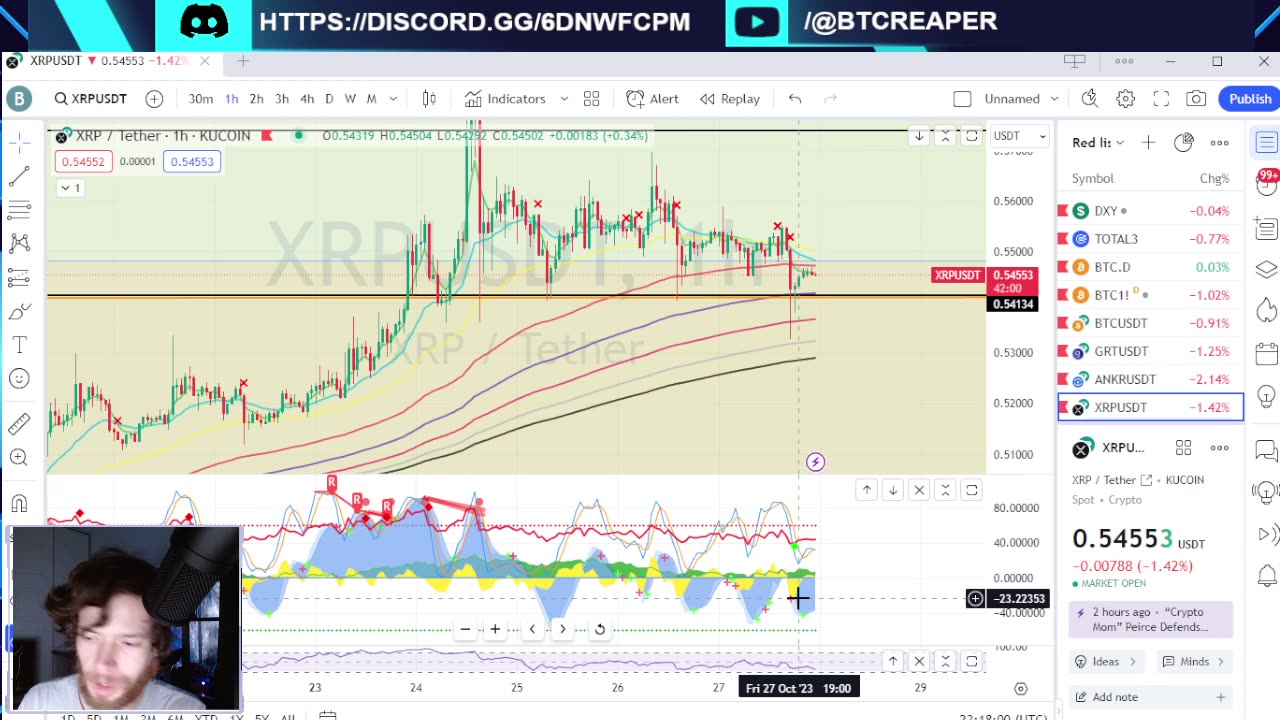Toggle the layout select checkbox square
This screenshot has width=1280, height=720.
point(962,98)
